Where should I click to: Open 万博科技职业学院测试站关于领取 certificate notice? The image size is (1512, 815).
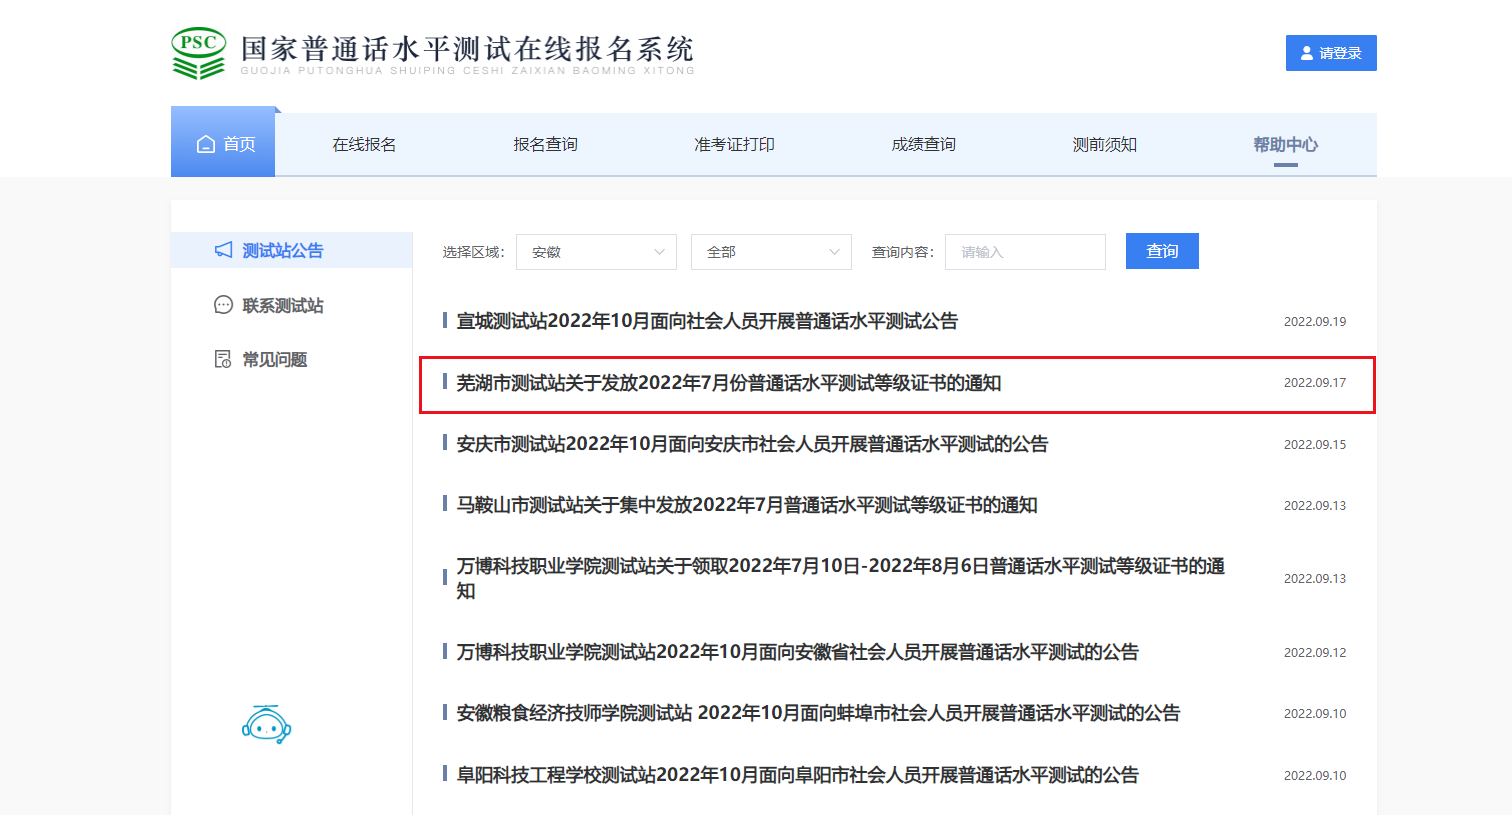click(x=841, y=578)
